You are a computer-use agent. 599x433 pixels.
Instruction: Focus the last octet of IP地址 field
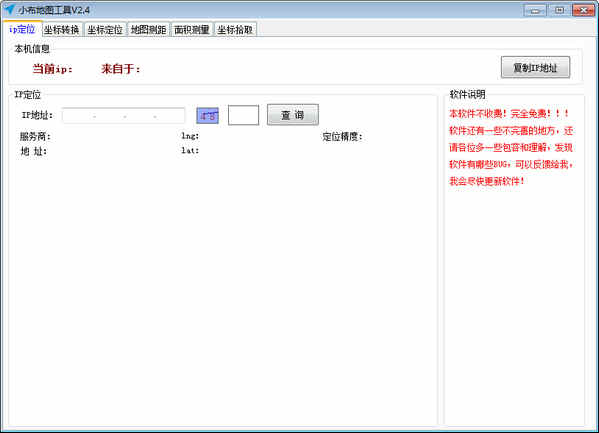pos(170,115)
